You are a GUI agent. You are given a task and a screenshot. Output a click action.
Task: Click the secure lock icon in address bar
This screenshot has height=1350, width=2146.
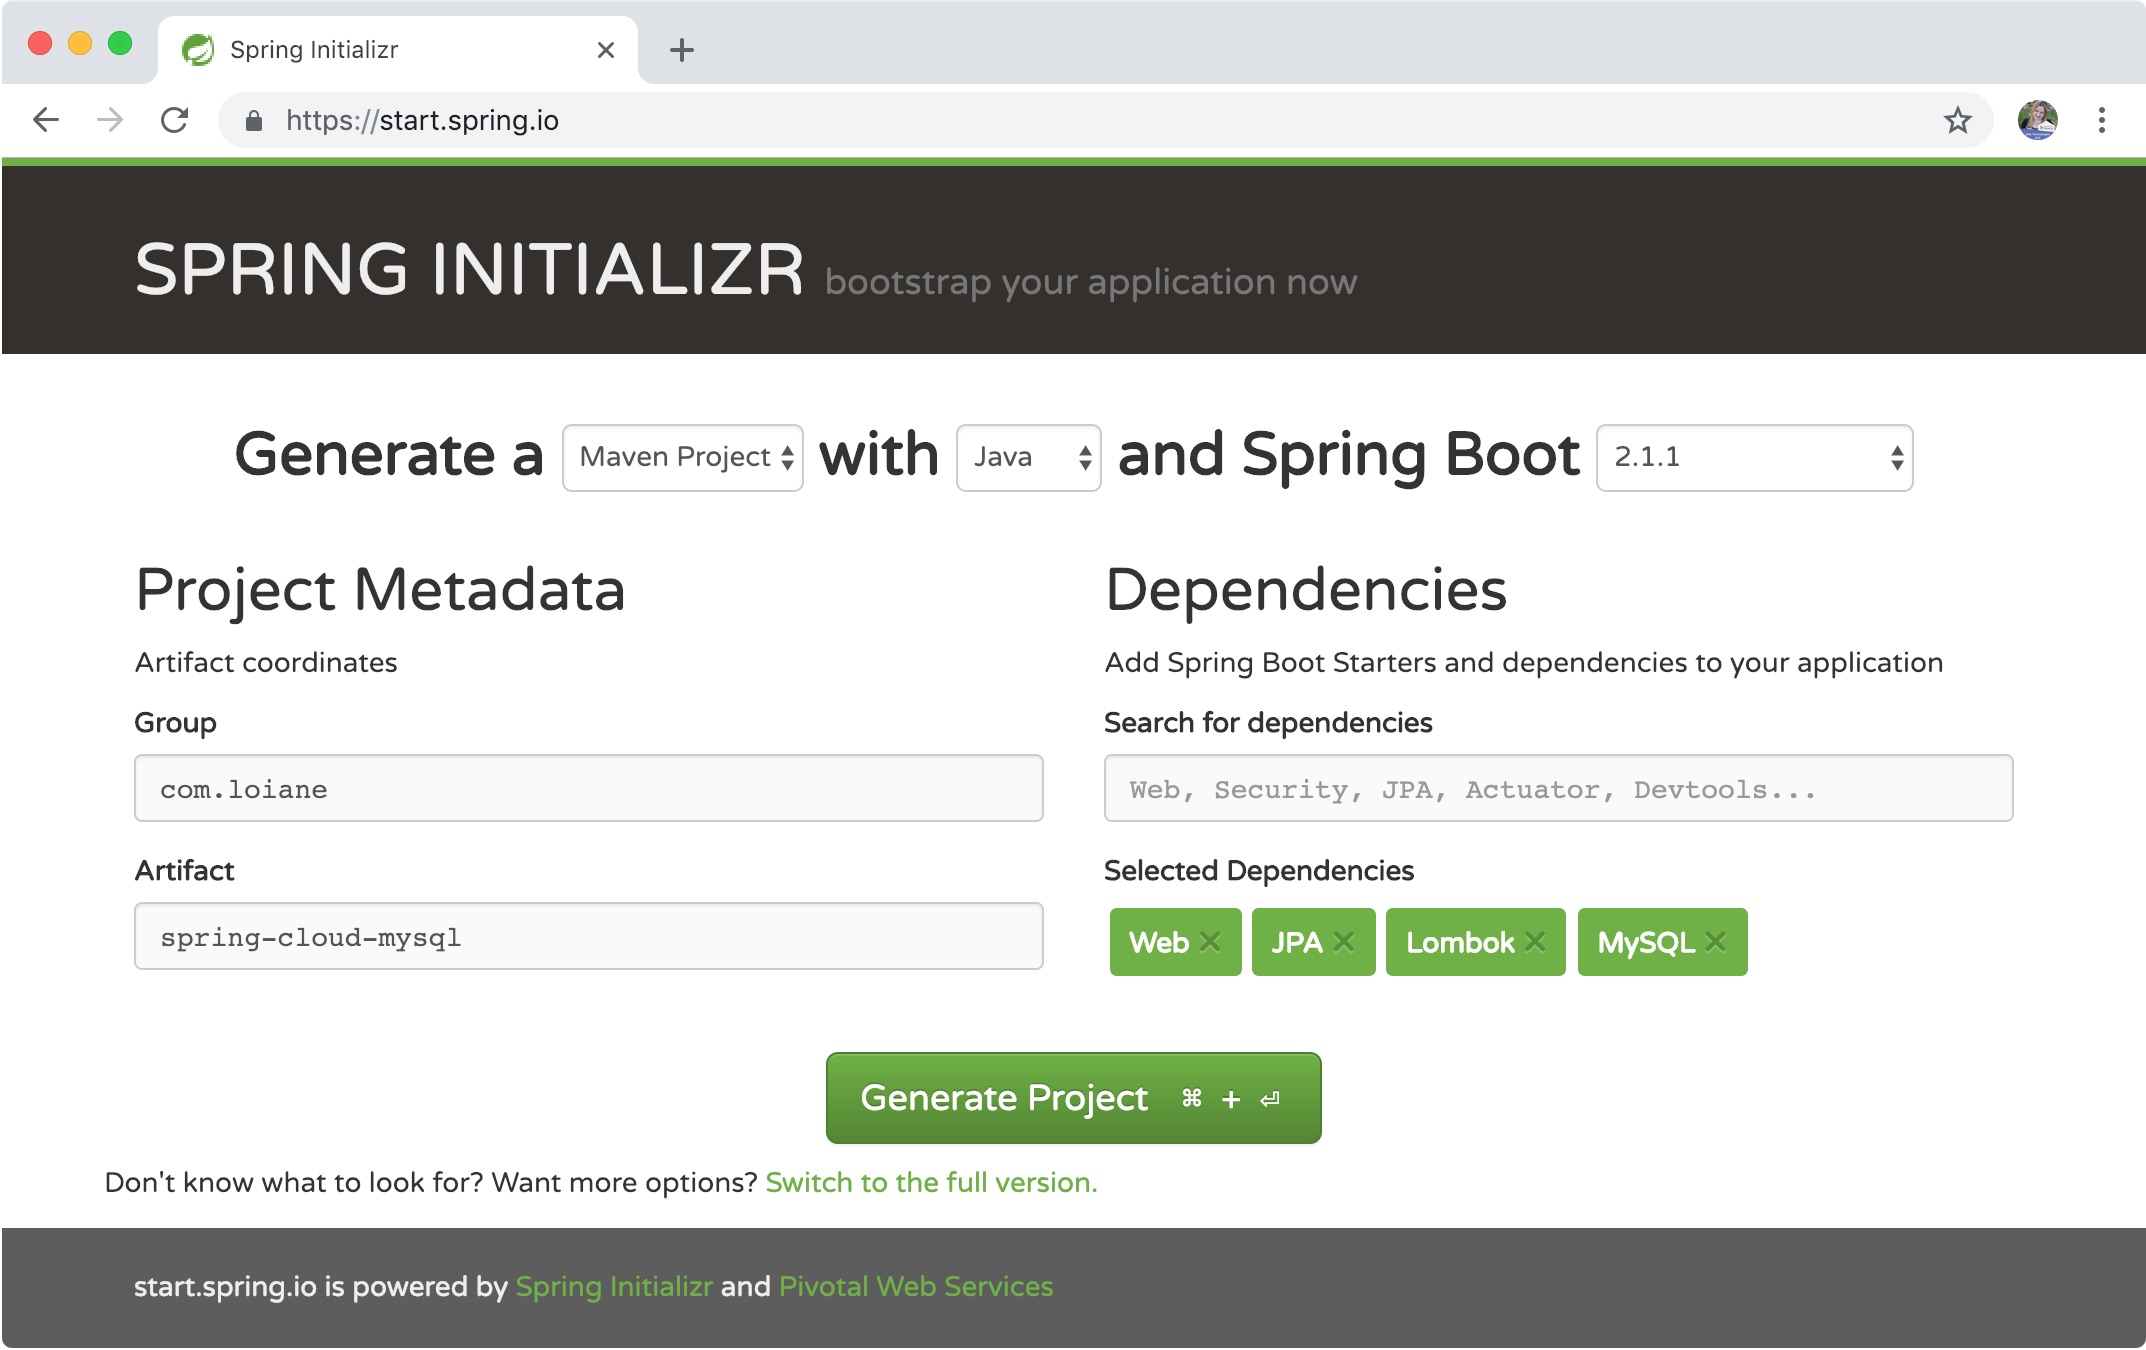click(x=250, y=121)
